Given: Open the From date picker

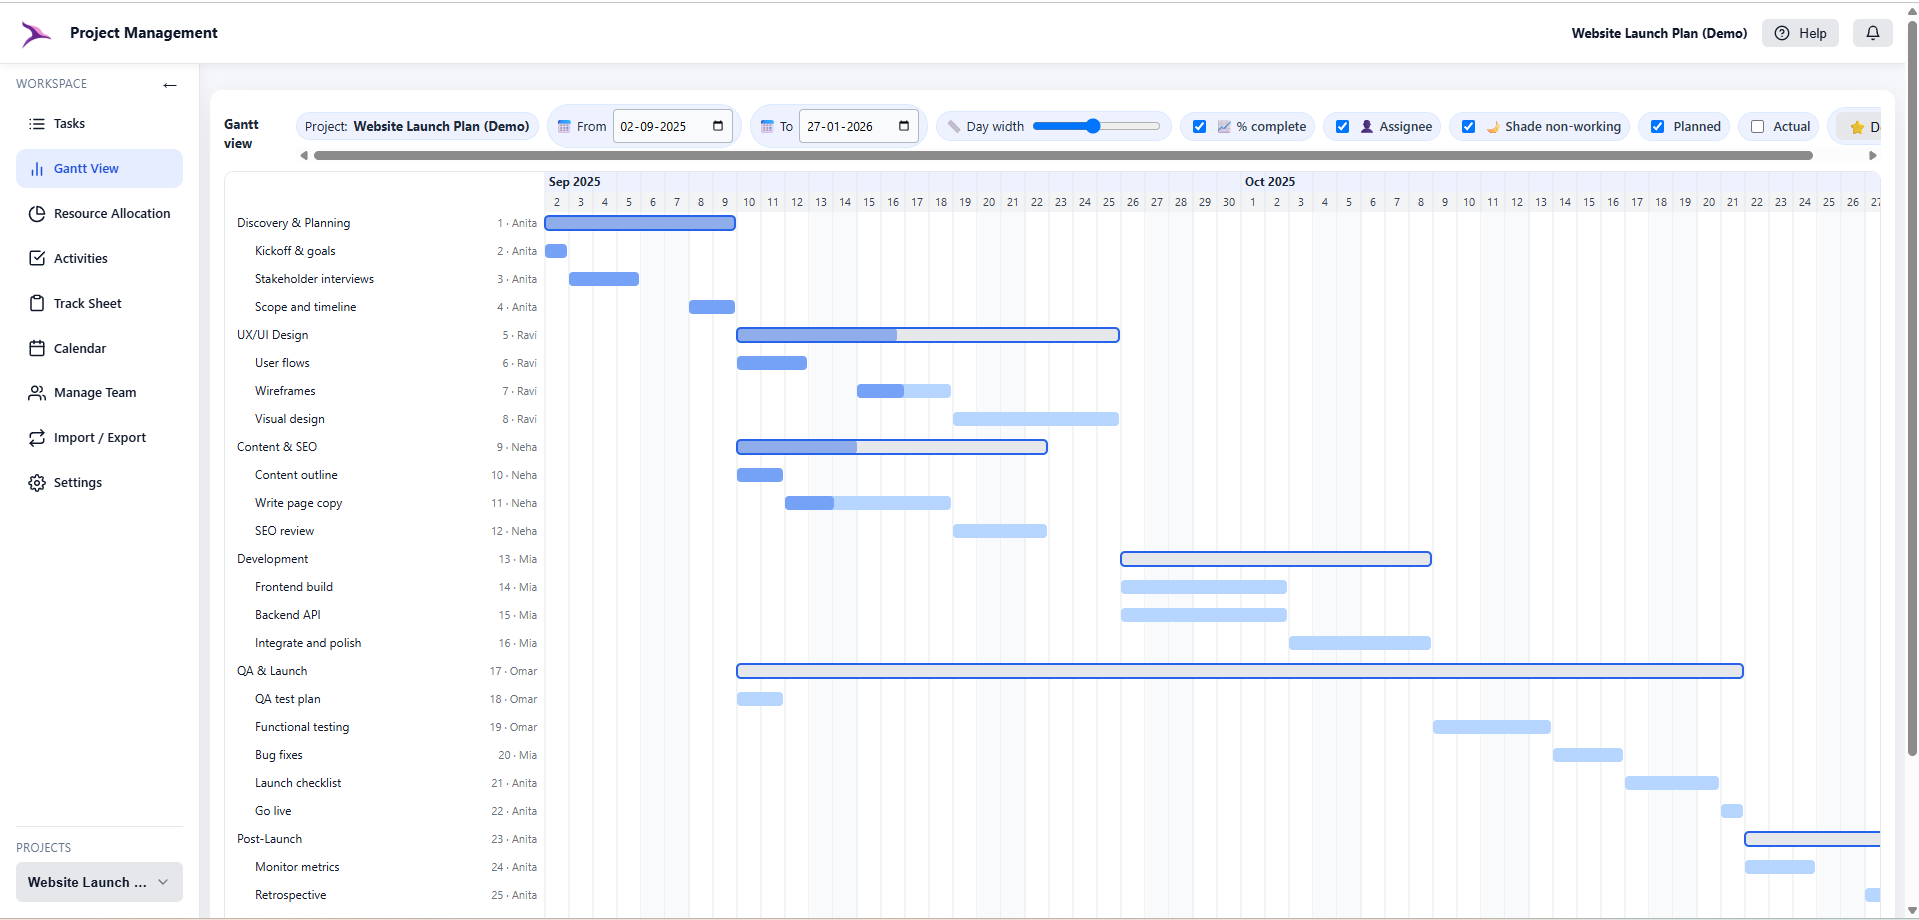Looking at the screenshot, I should 717,126.
